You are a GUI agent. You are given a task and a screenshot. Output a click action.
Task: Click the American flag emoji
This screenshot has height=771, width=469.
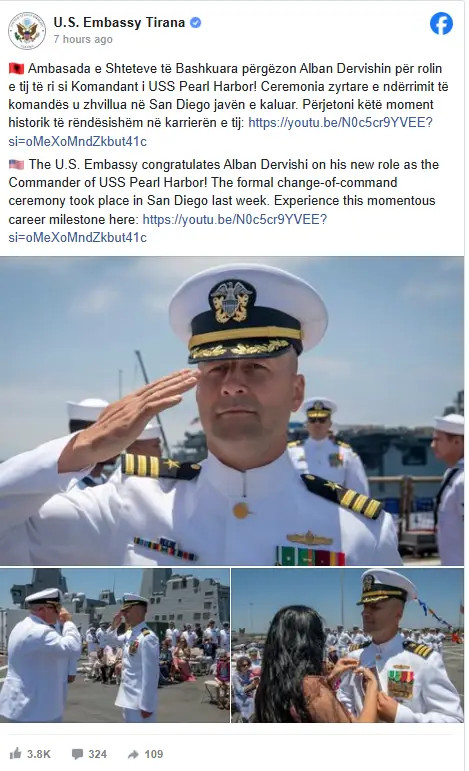click(x=16, y=164)
